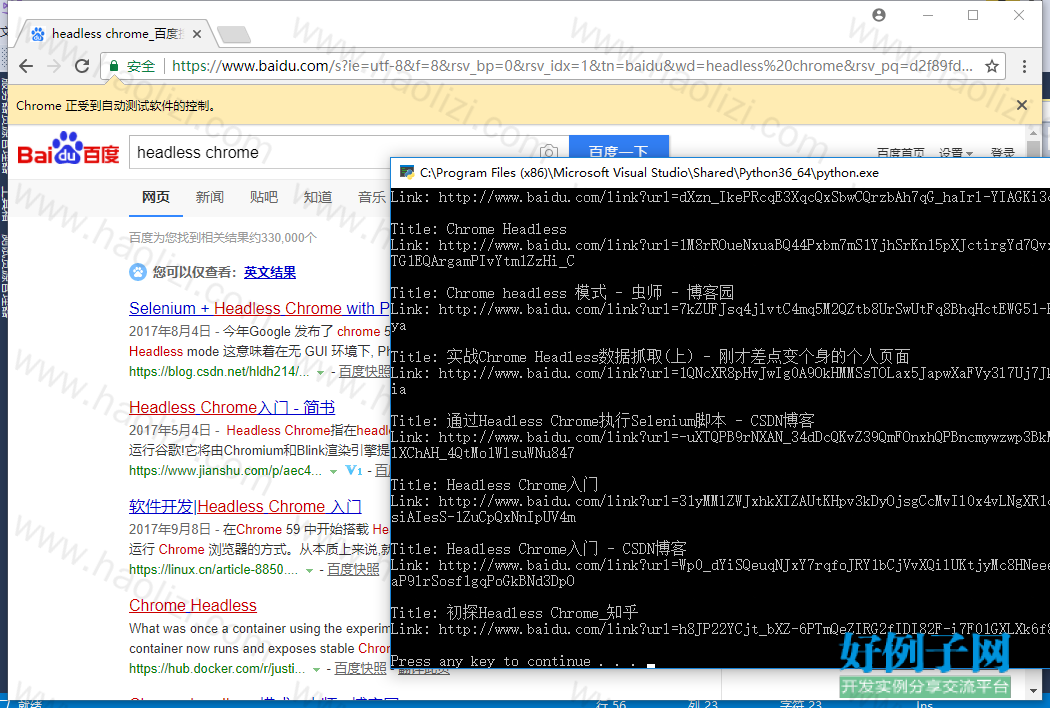
Task: Click the https://blog.csdn.net/hldh214 URL
Action: (219, 372)
